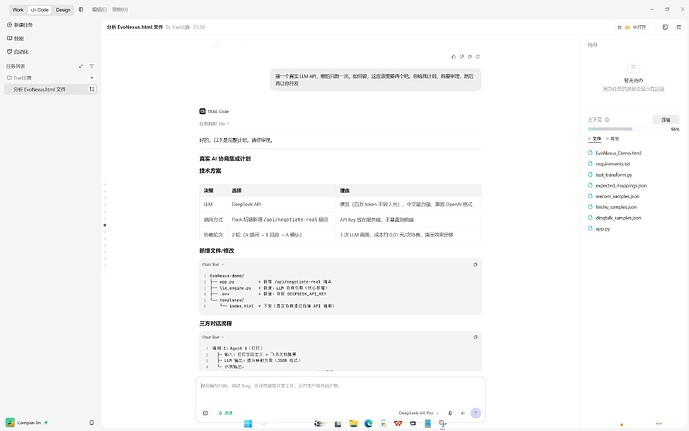Click the sort icon on the EvoNexus.html task row

pos(92,89)
